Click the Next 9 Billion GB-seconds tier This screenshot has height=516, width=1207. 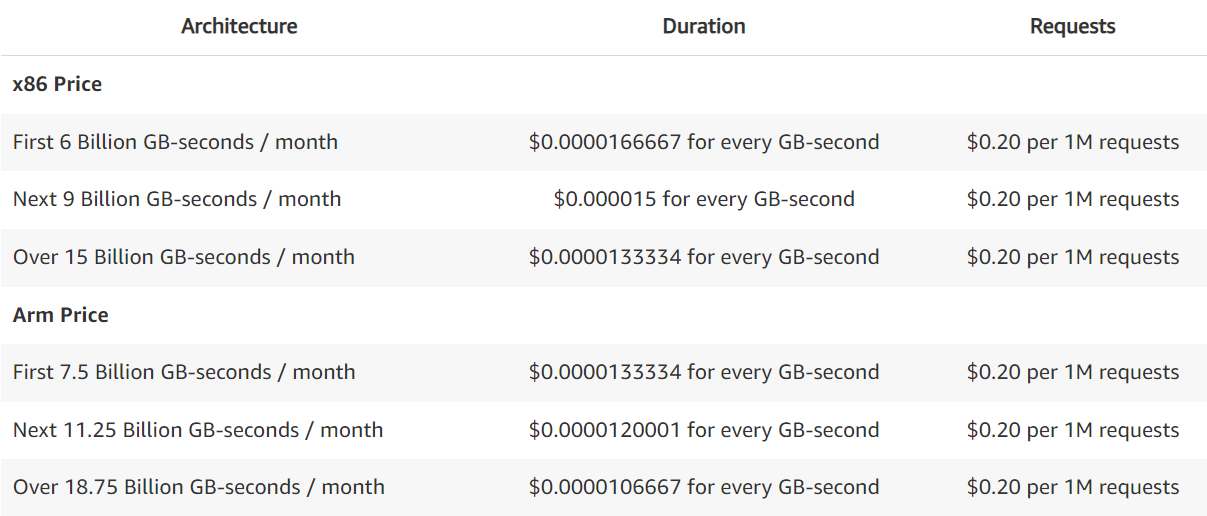[x=177, y=199]
